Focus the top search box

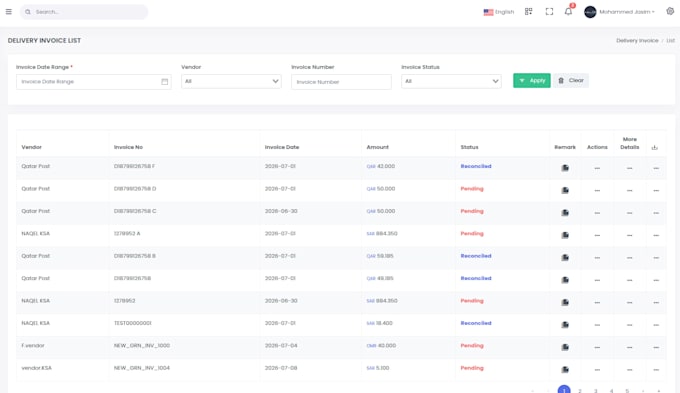[x=84, y=12]
